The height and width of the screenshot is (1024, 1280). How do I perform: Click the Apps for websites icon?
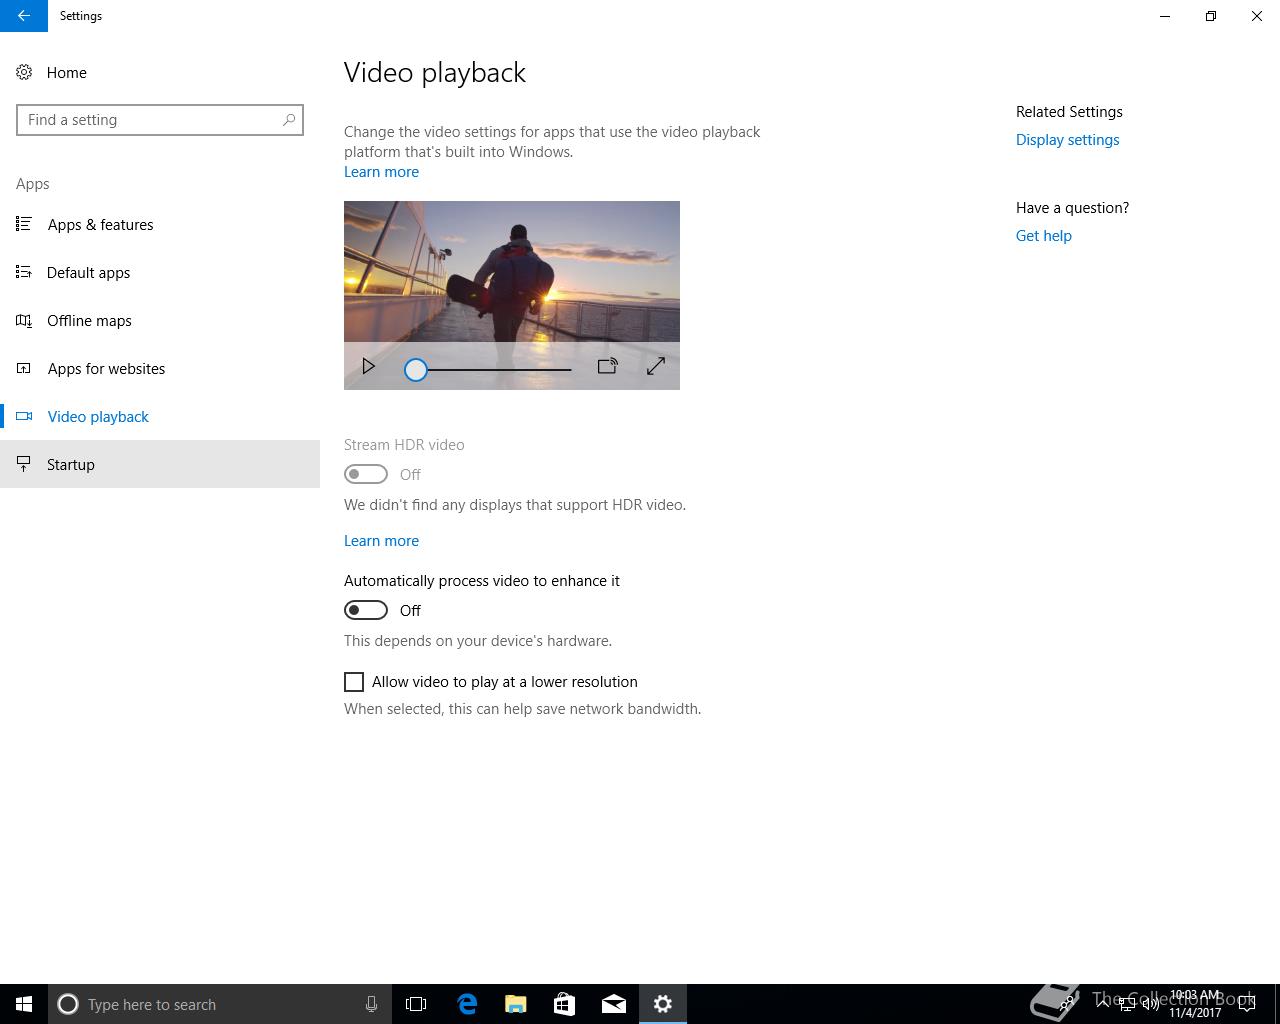(24, 369)
